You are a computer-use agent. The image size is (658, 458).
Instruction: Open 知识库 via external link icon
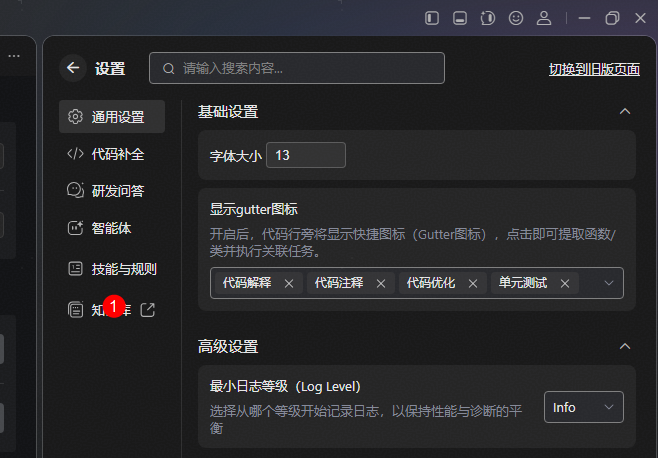tap(148, 310)
